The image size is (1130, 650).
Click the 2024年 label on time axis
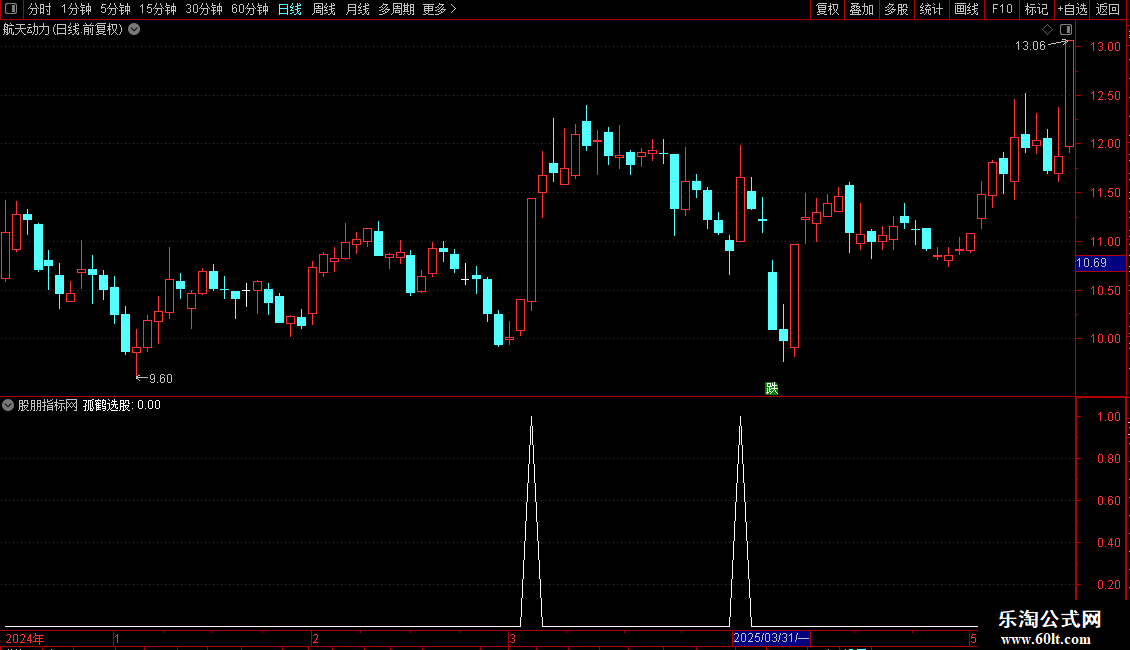click(25, 638)
